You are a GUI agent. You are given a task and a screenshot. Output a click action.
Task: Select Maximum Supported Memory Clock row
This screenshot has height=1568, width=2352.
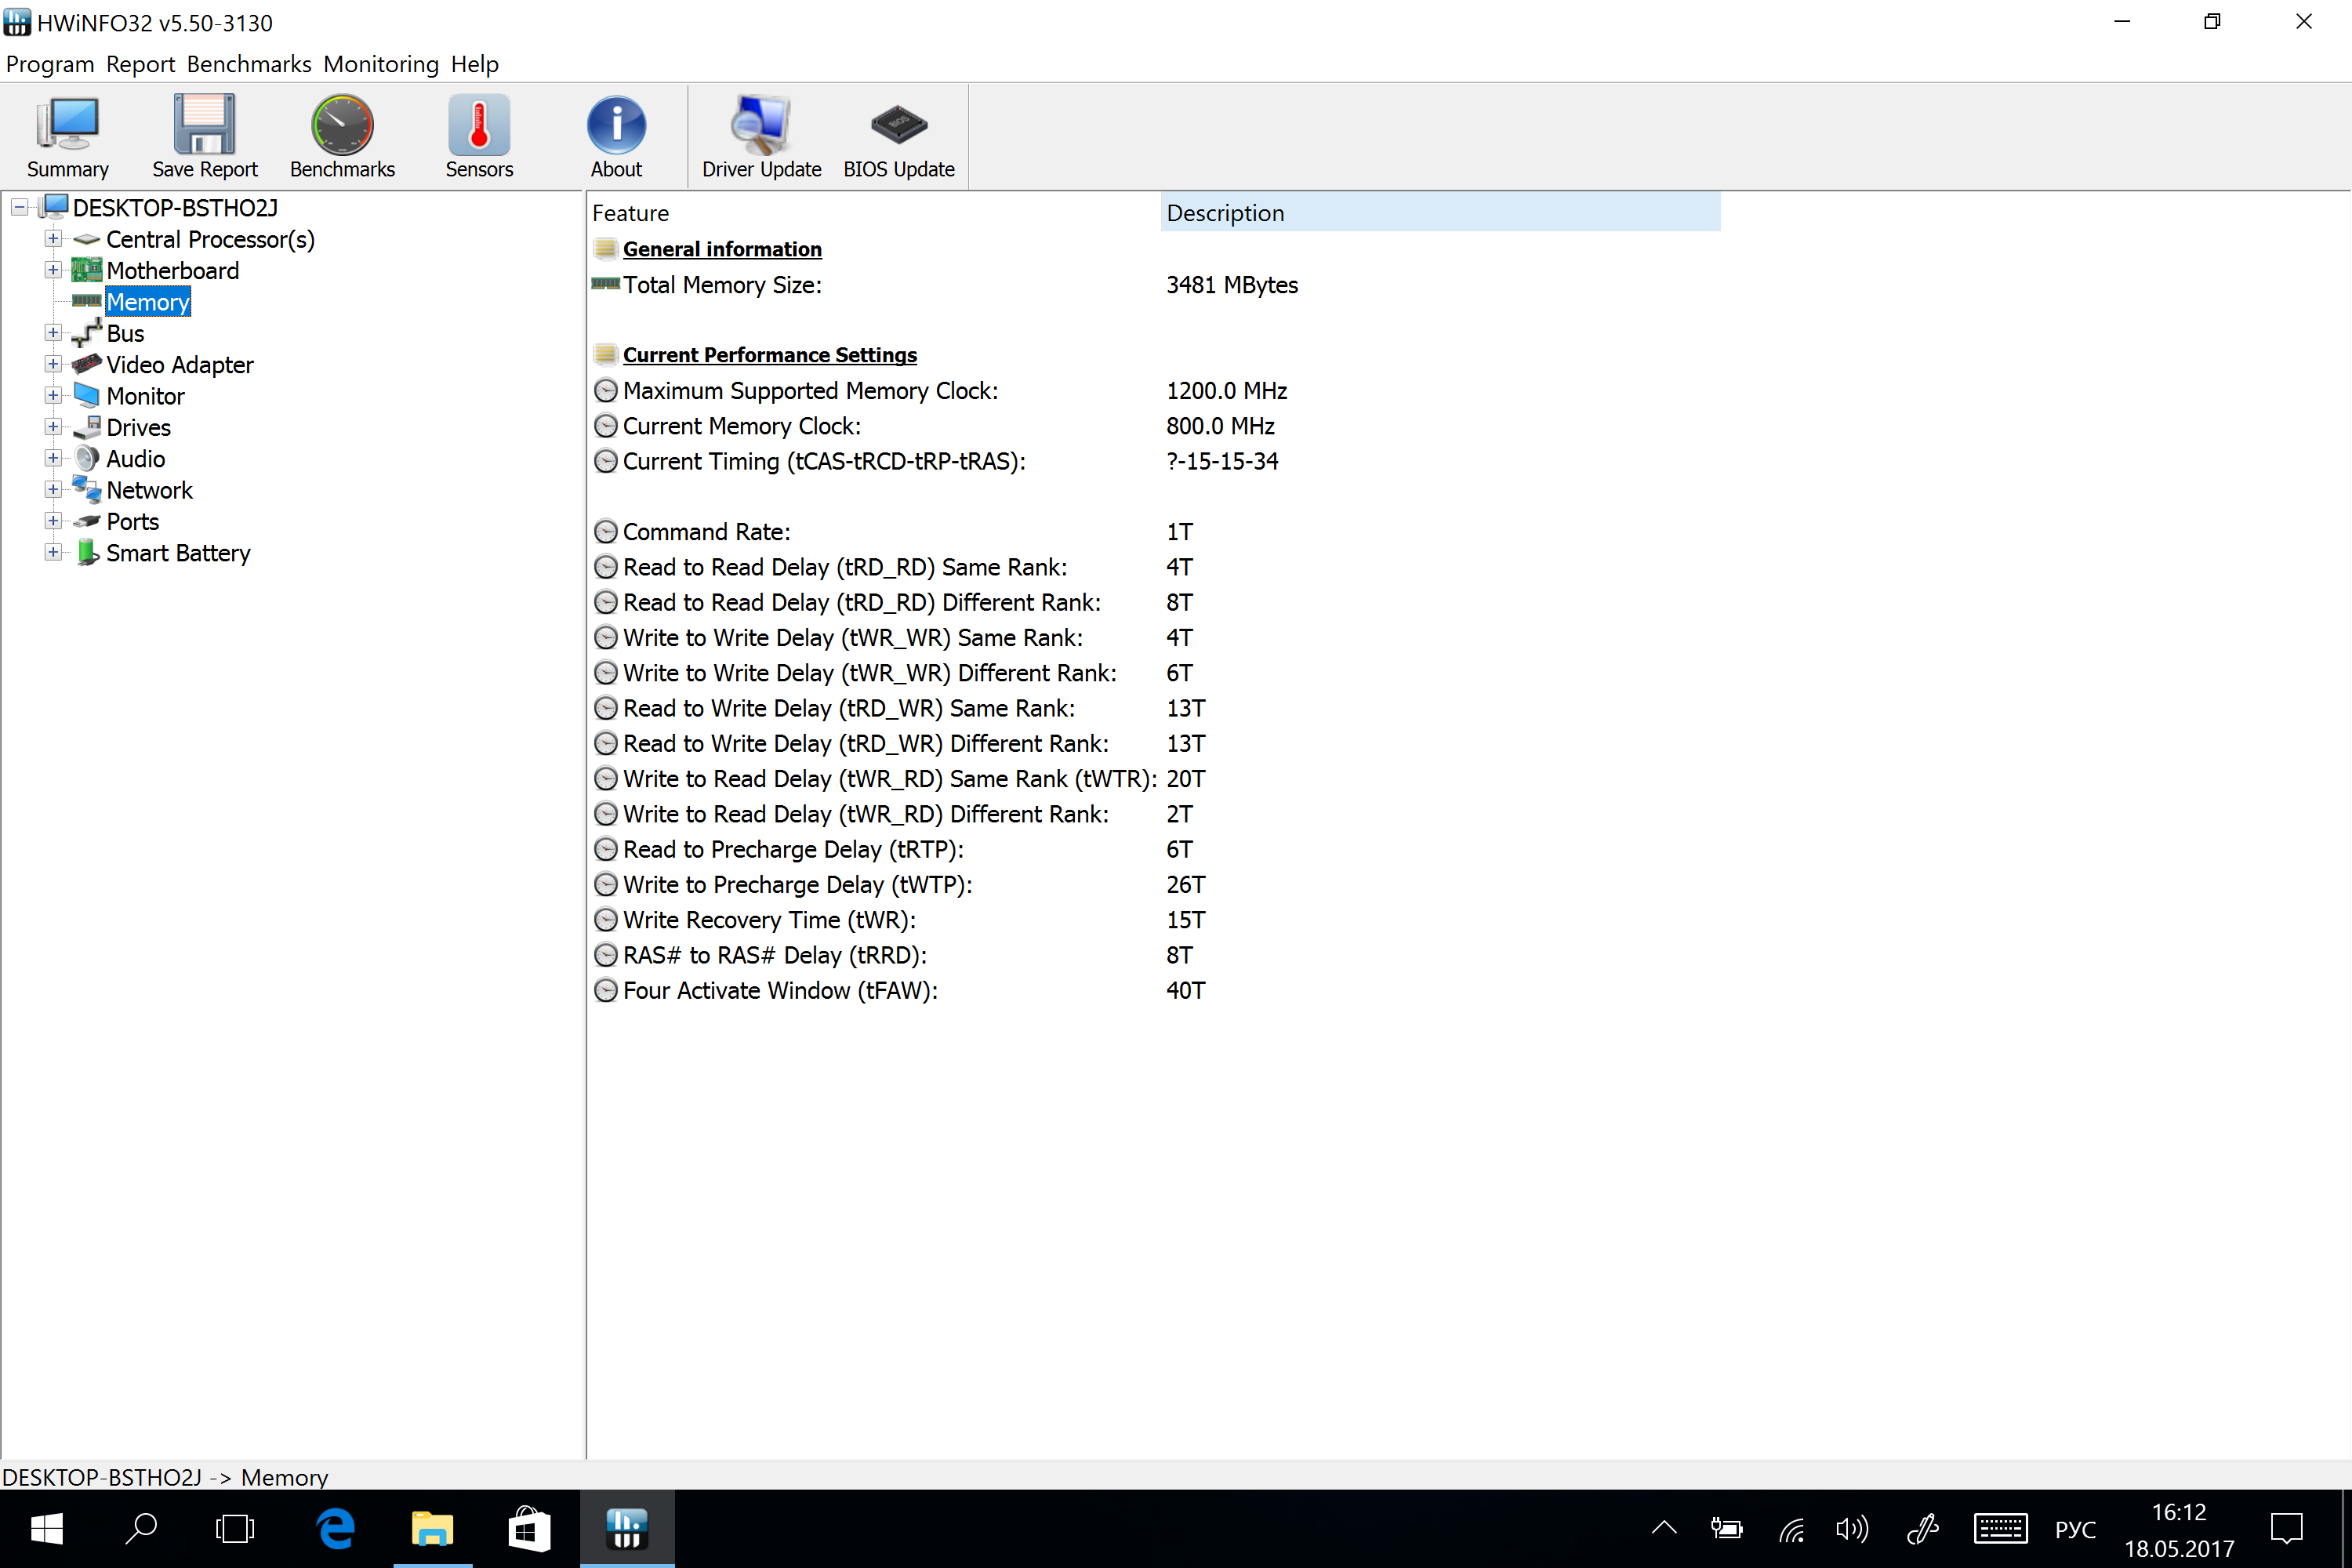tap(1155, 391)
